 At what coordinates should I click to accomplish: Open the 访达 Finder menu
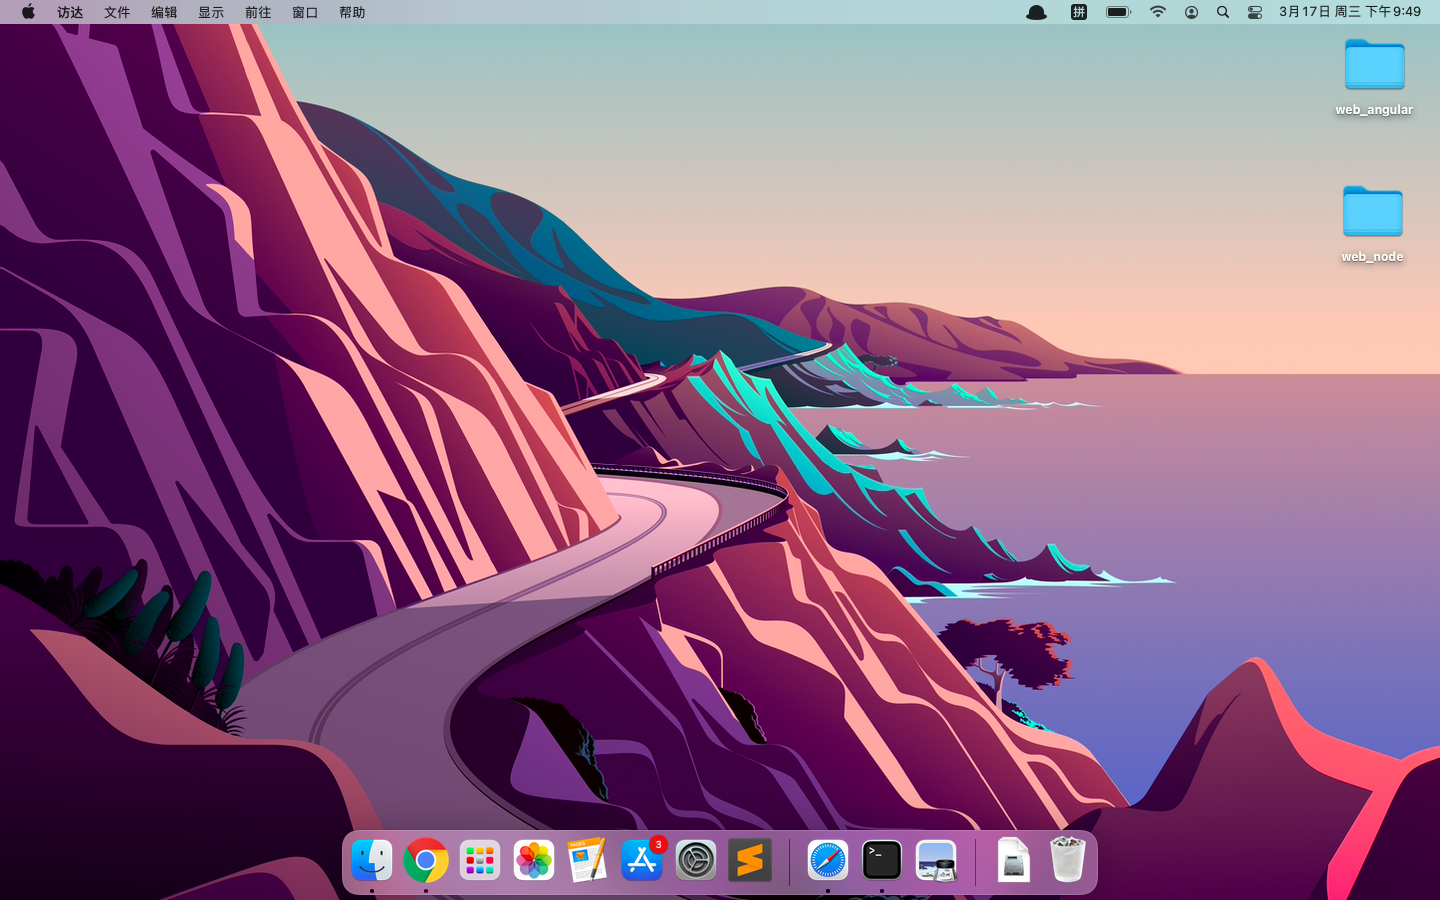[70, 12]
